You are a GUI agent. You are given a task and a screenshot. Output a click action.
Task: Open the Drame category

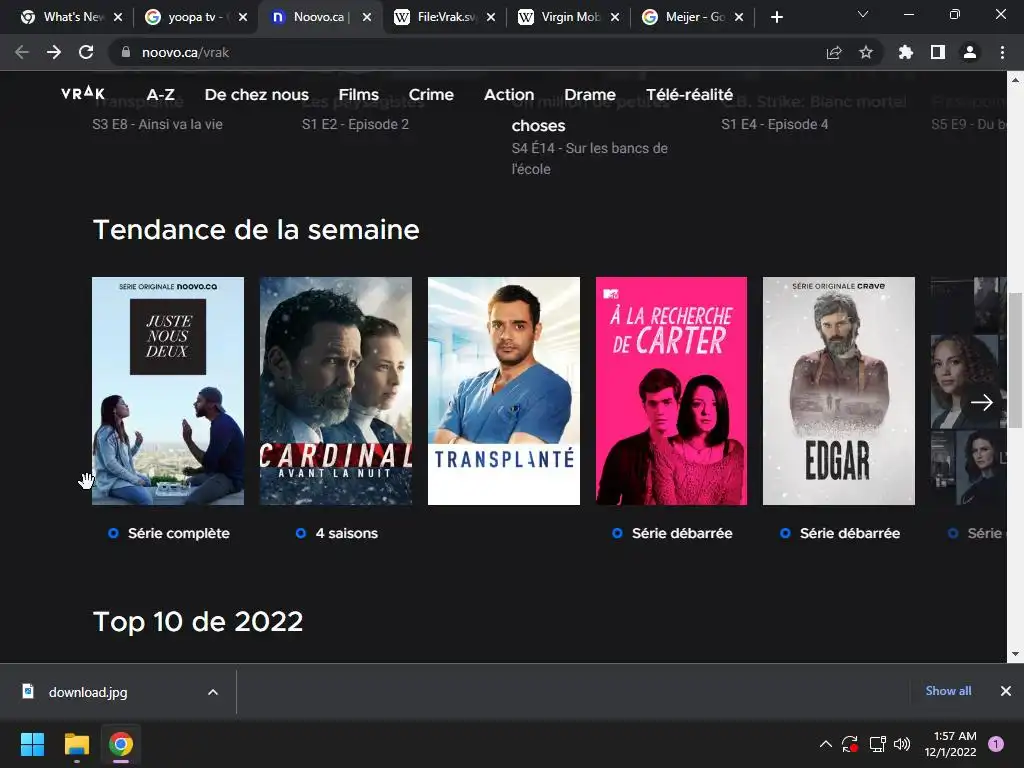coord(590,95)
